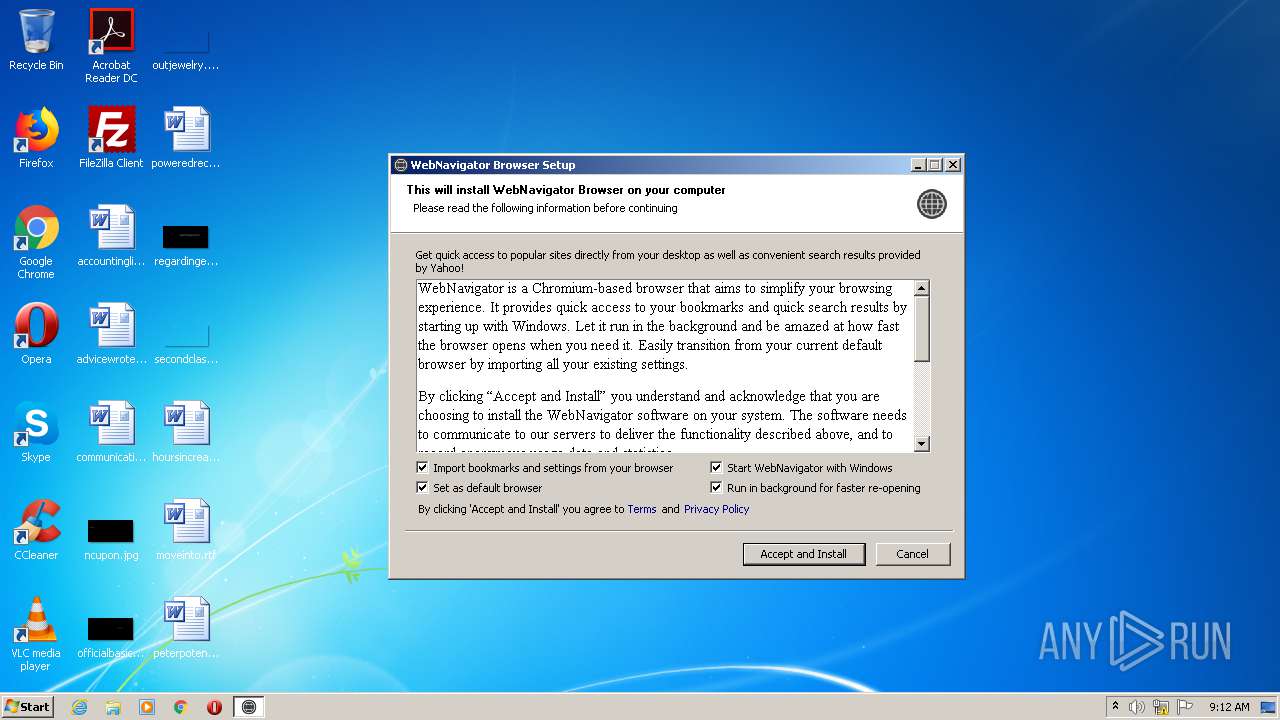Select the advicewrote Word document

click(111, 334)
